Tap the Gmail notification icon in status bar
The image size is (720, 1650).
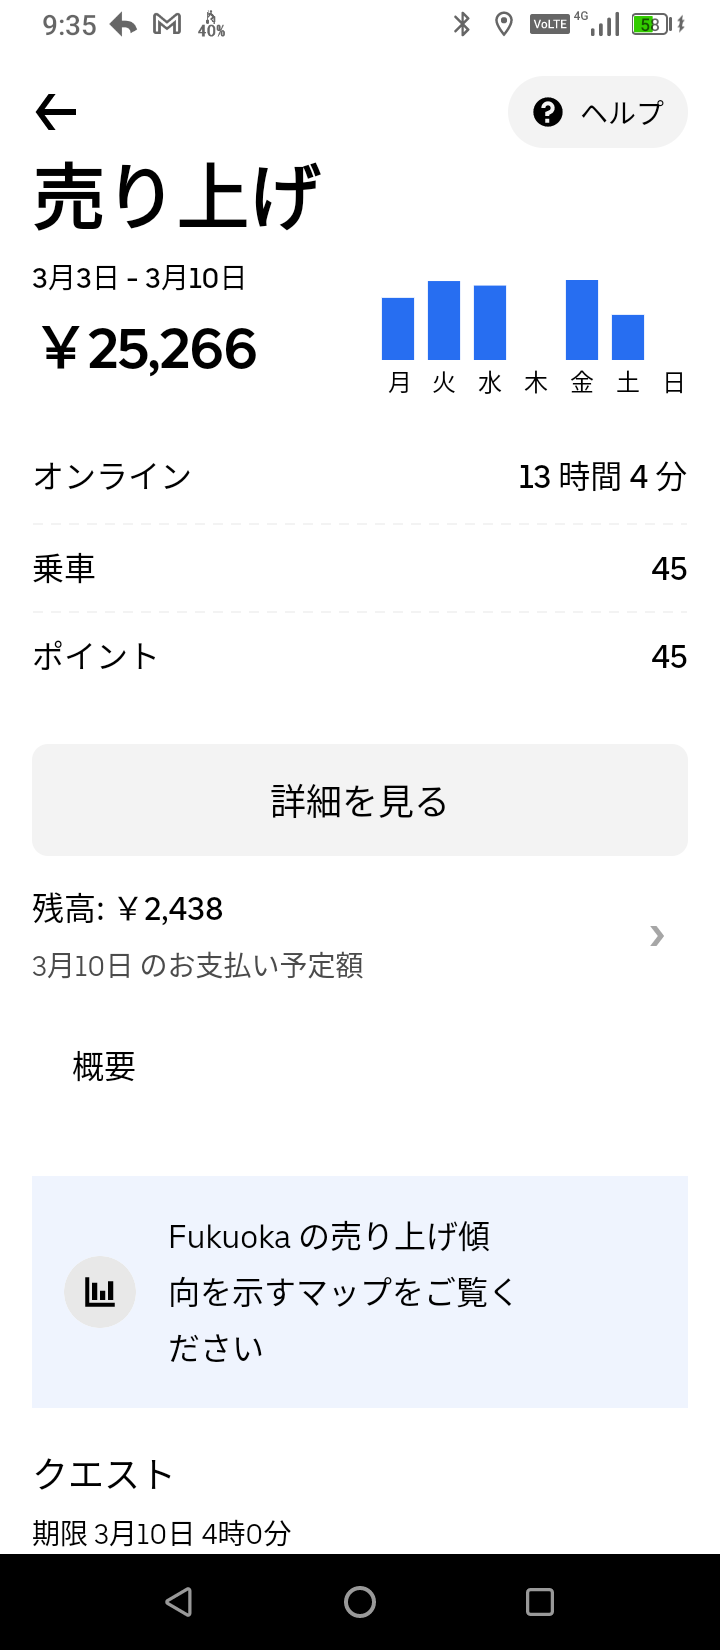click(167, 24)
